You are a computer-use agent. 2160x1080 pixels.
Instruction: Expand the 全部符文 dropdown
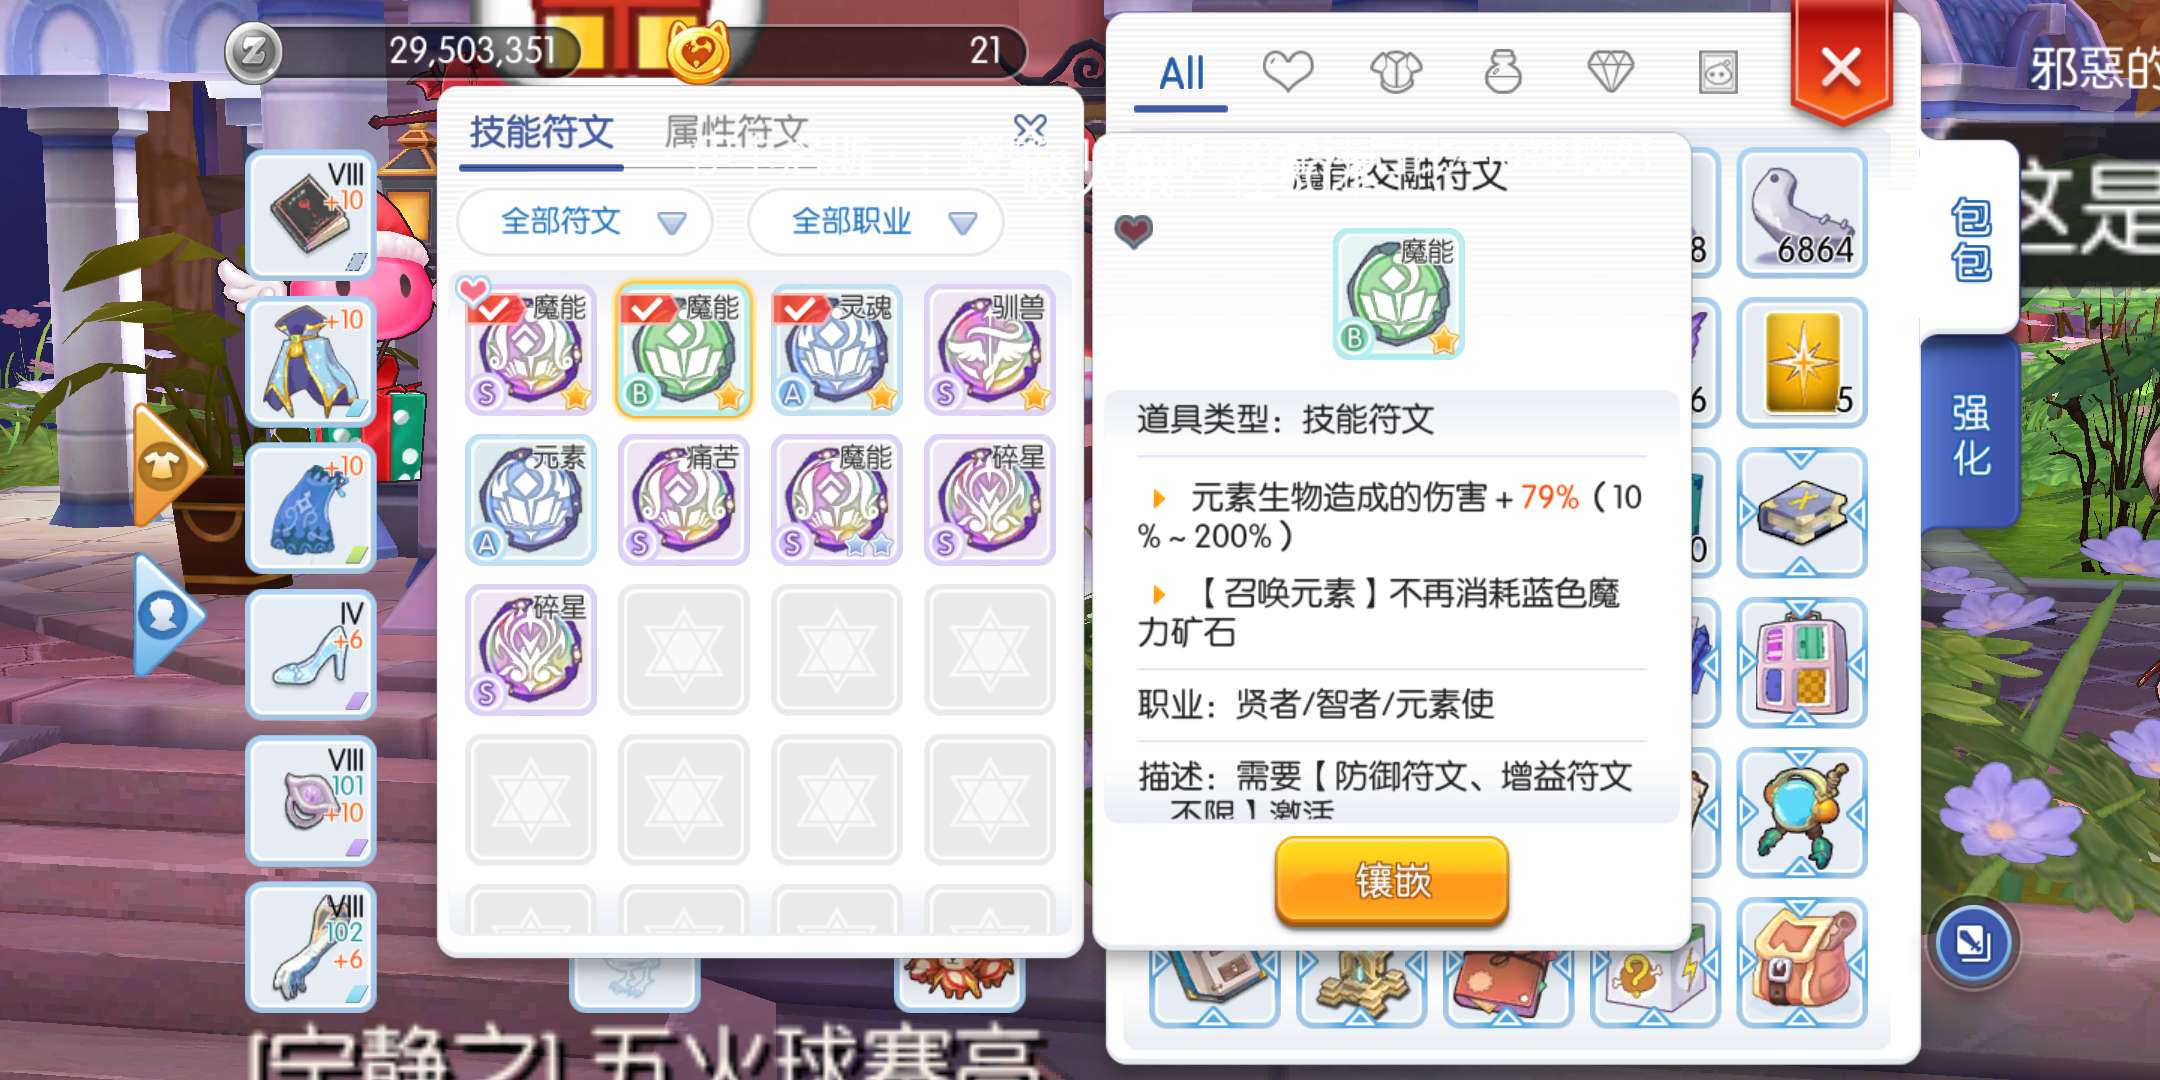pos(585,222)
